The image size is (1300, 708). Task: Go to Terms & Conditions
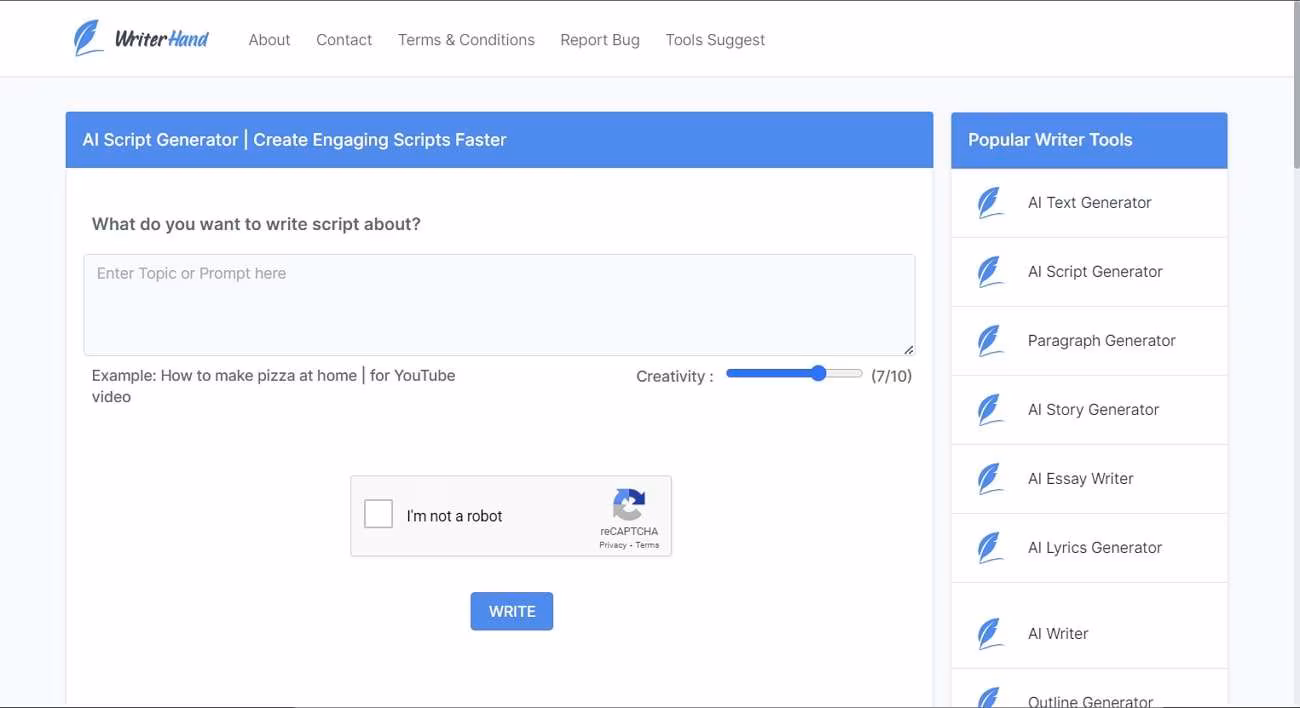466,40
